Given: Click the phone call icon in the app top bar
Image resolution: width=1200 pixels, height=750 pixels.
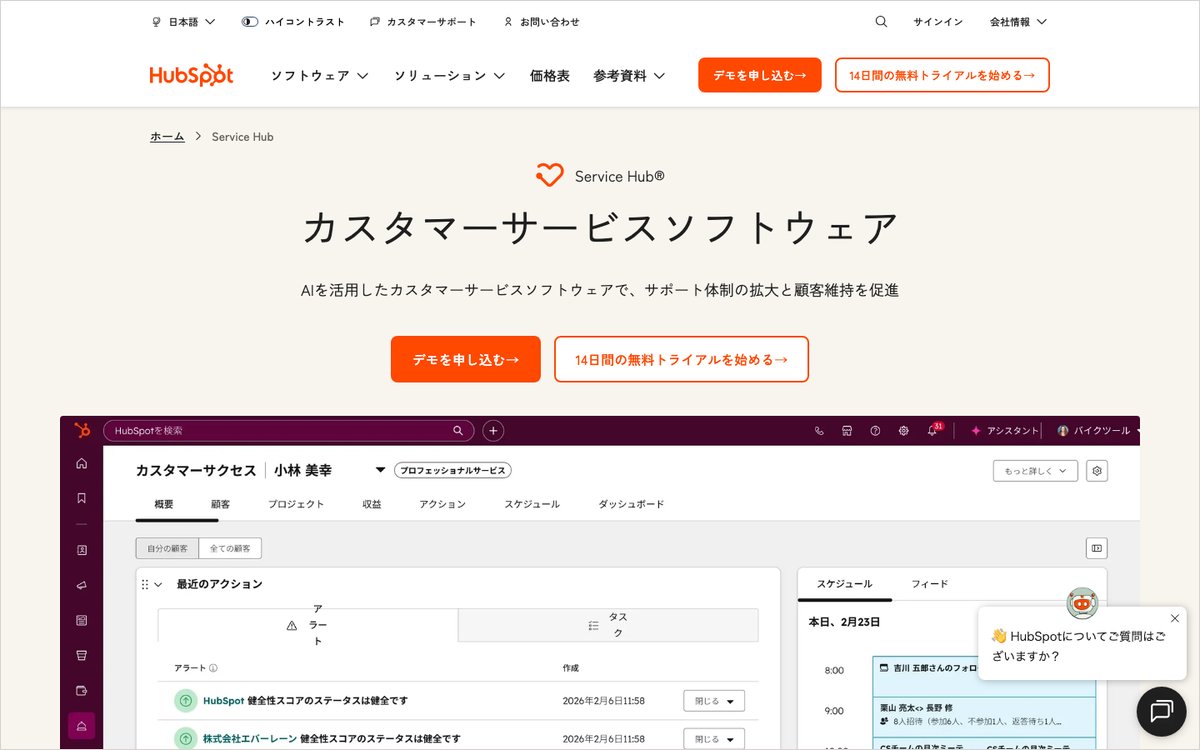Looking at the screenshot, I should (819, 431).
